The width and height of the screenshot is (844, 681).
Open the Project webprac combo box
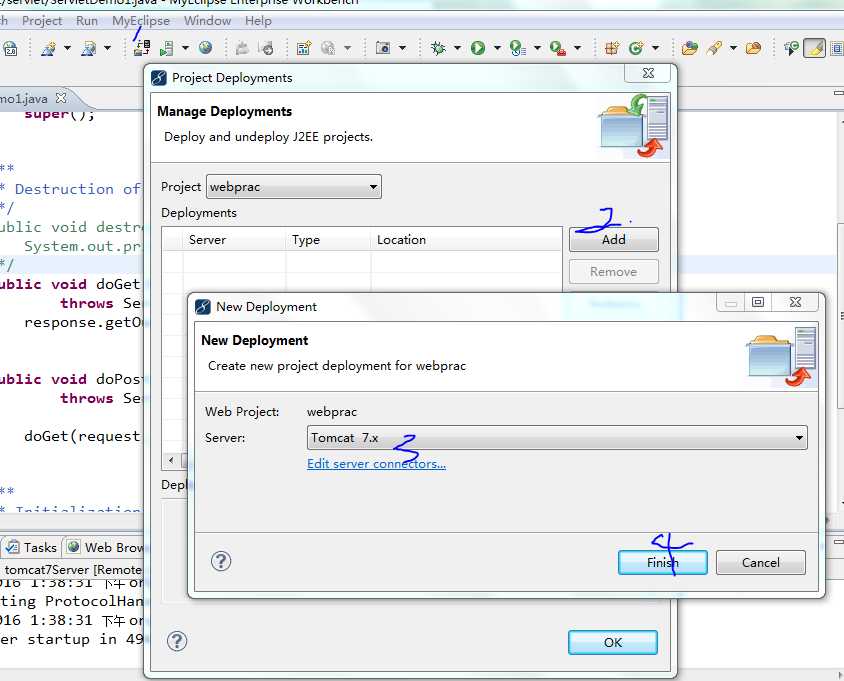[294, 187]
